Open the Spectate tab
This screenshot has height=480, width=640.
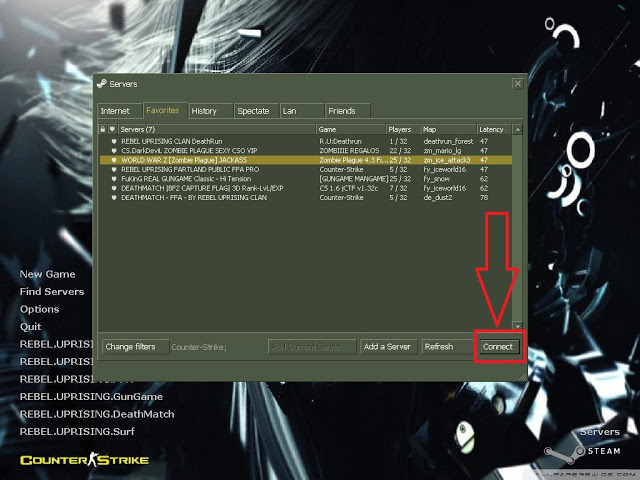[x=256, y=111]
